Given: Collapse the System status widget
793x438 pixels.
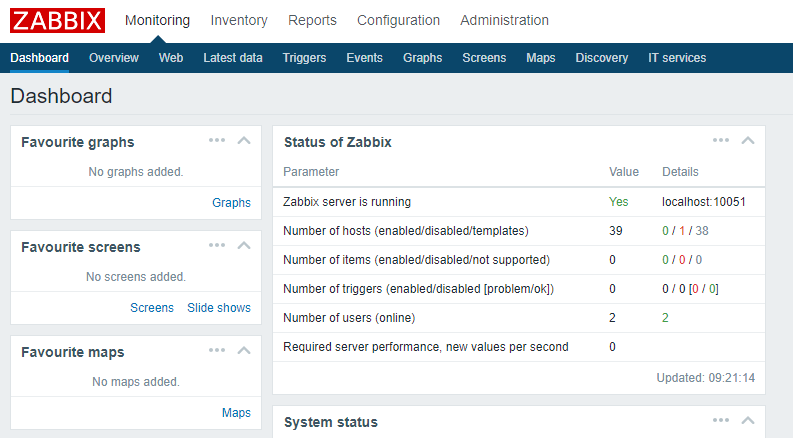Looking at the screenshot, I should (x=748, y=420).
